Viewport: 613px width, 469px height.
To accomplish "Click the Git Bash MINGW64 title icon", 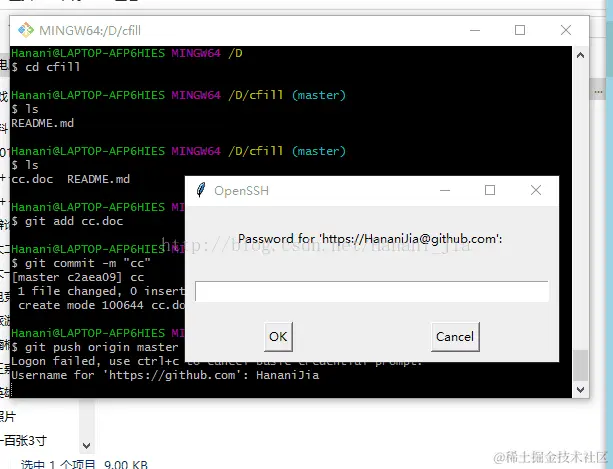I will click(x=26, y=30).
